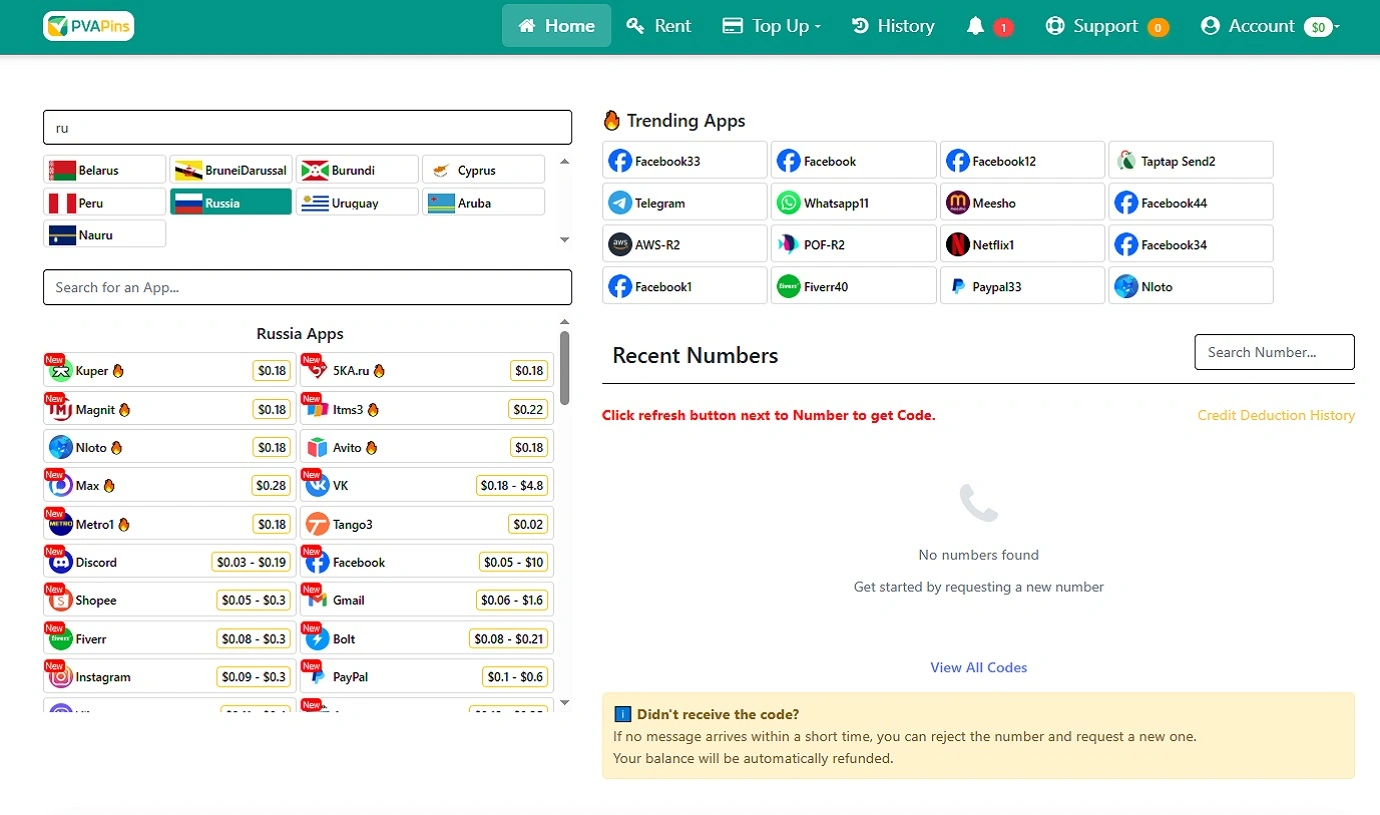
Task: Choose Facebook34 in Trending Apps
Action: [1191, 244]
